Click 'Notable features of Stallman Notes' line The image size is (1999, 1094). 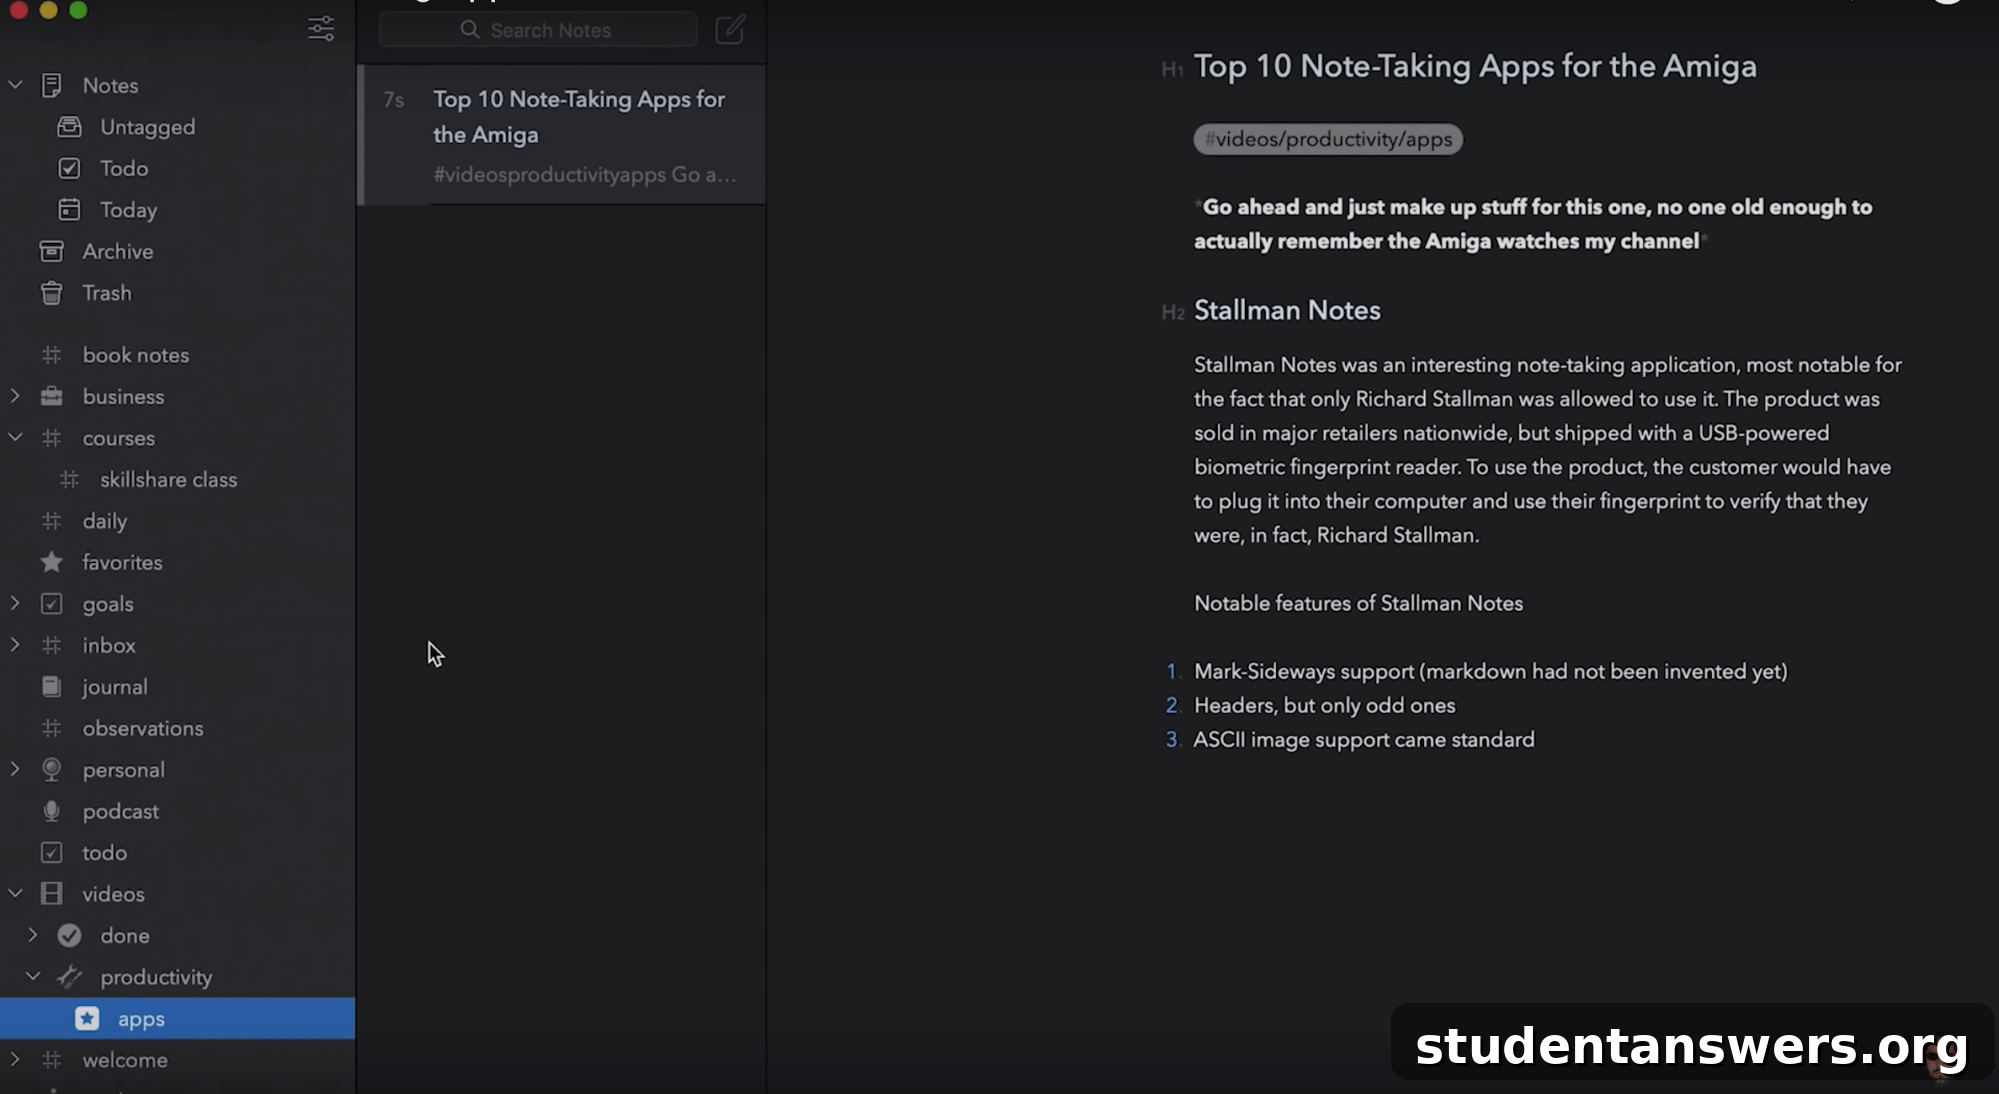[x=1358, y=603]
